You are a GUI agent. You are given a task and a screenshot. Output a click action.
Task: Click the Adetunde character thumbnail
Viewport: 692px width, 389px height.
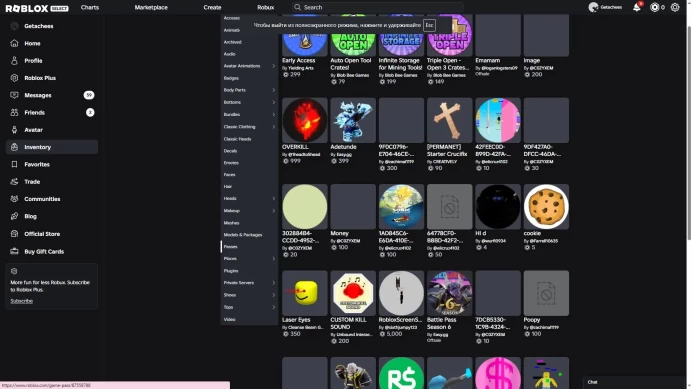[353, 120]
